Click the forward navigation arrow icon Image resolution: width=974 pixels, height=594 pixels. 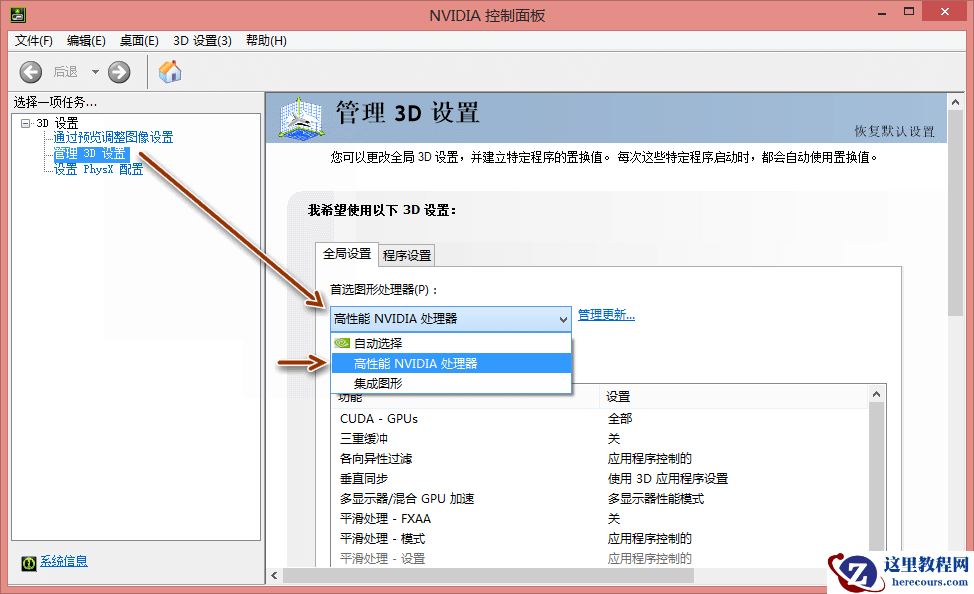[x=119, y=72]
